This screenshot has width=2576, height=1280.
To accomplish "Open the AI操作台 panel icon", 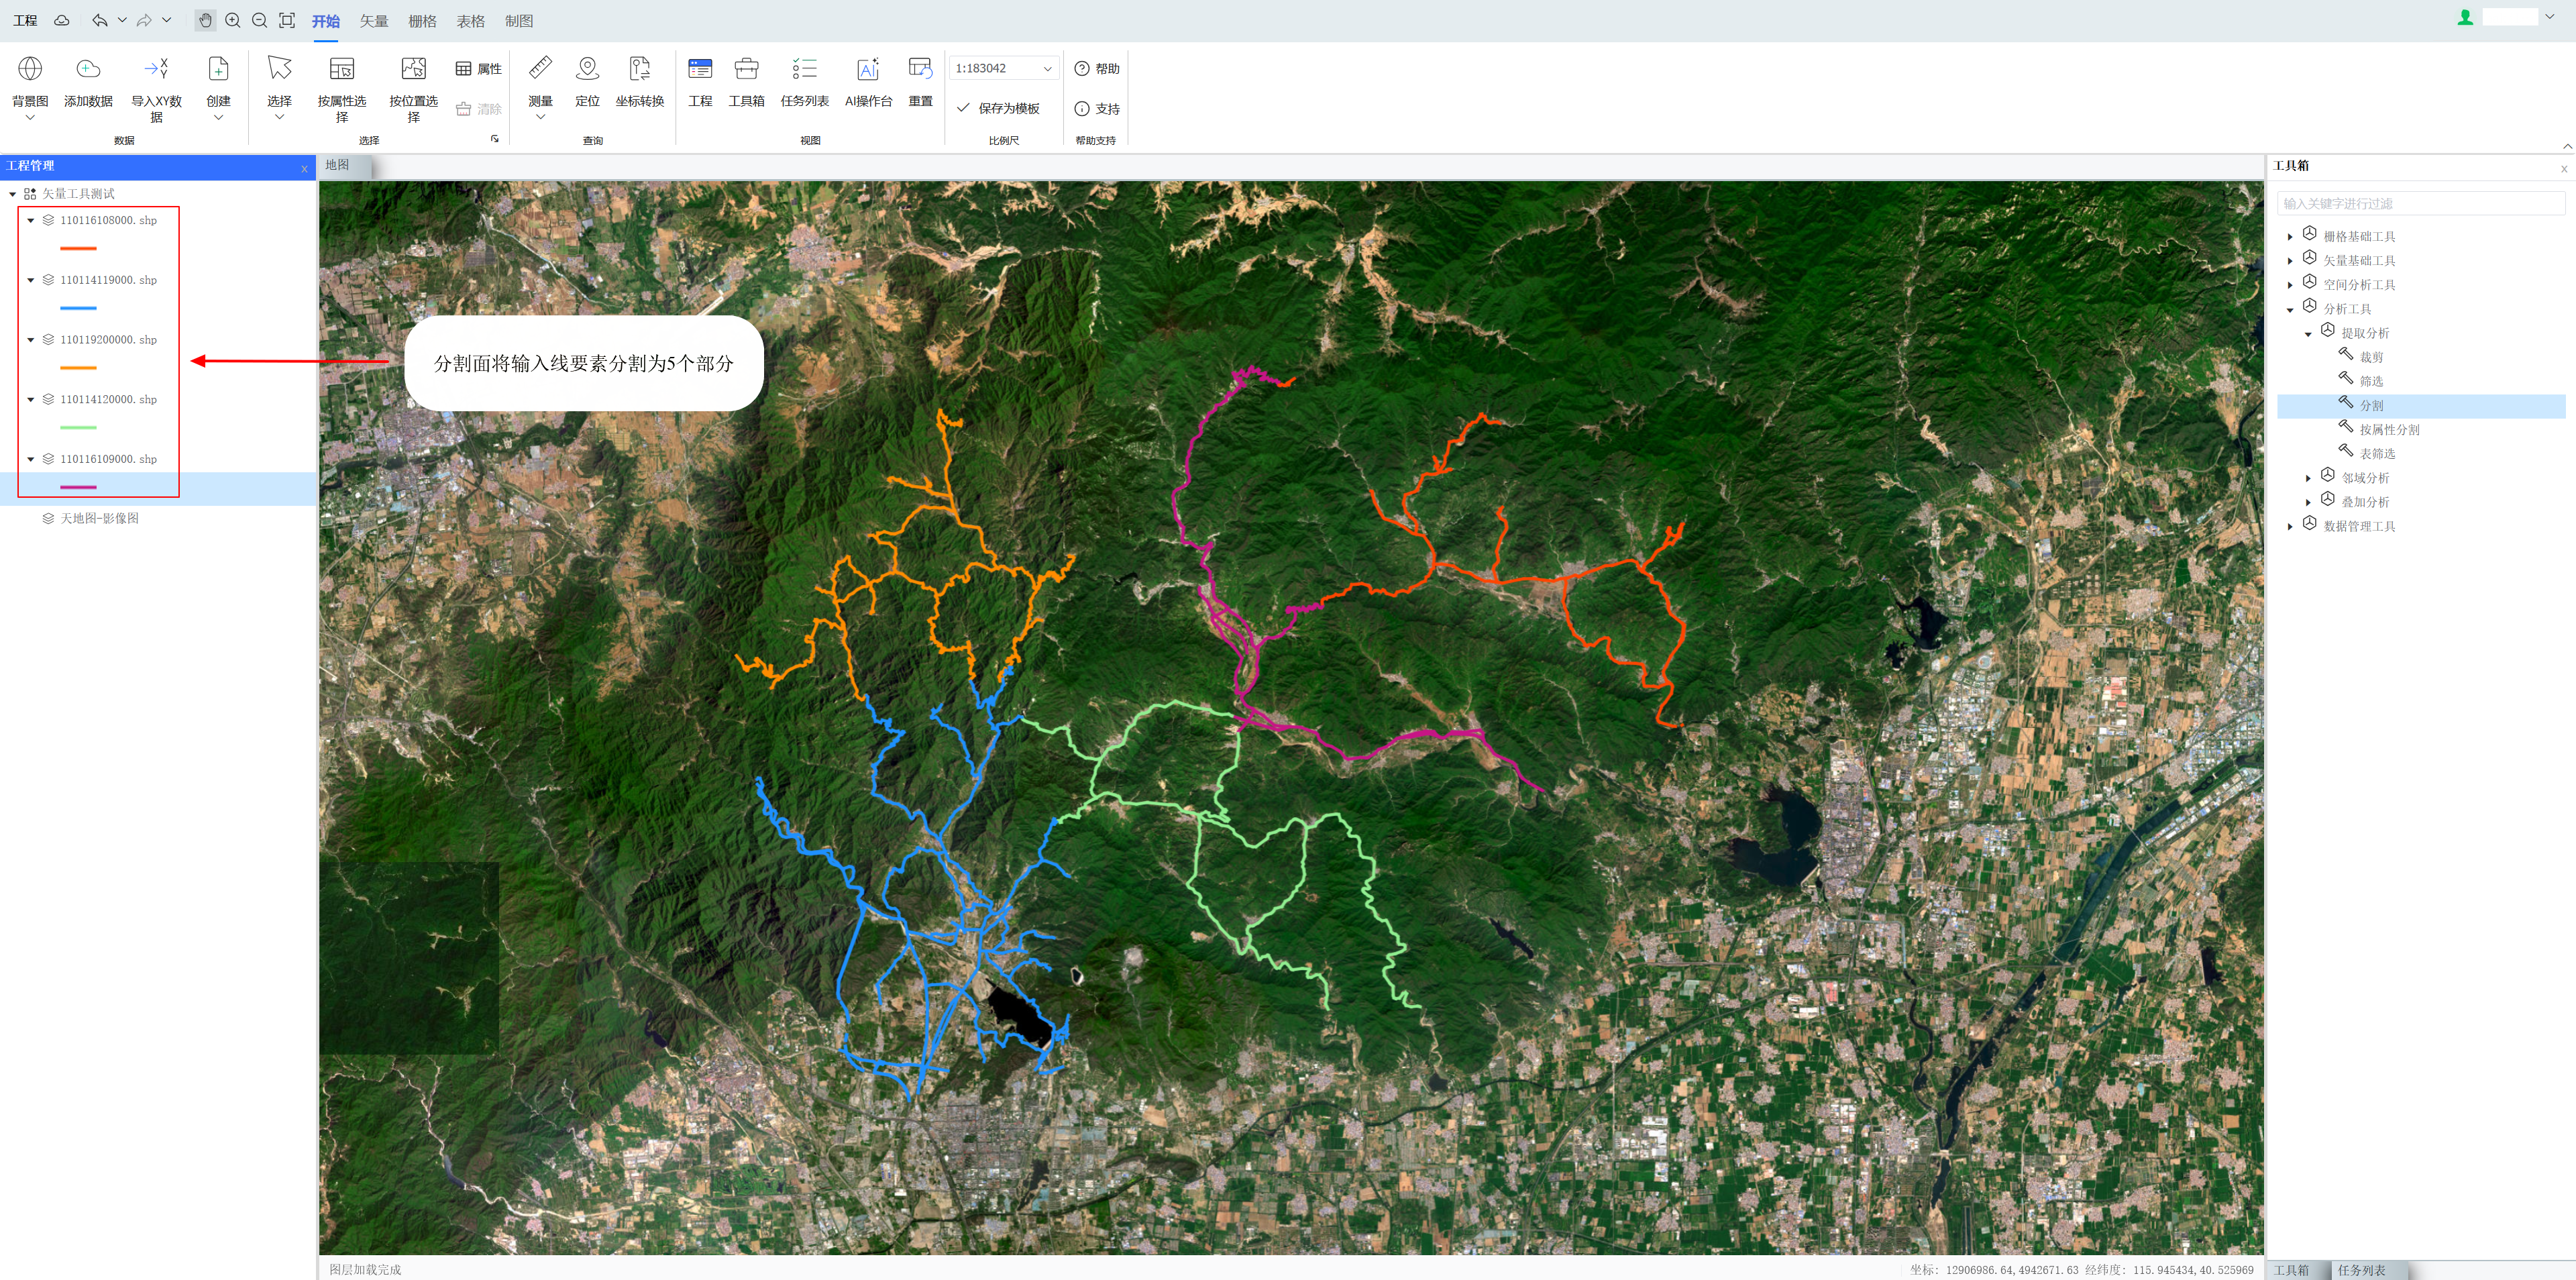I will [867, 69].
